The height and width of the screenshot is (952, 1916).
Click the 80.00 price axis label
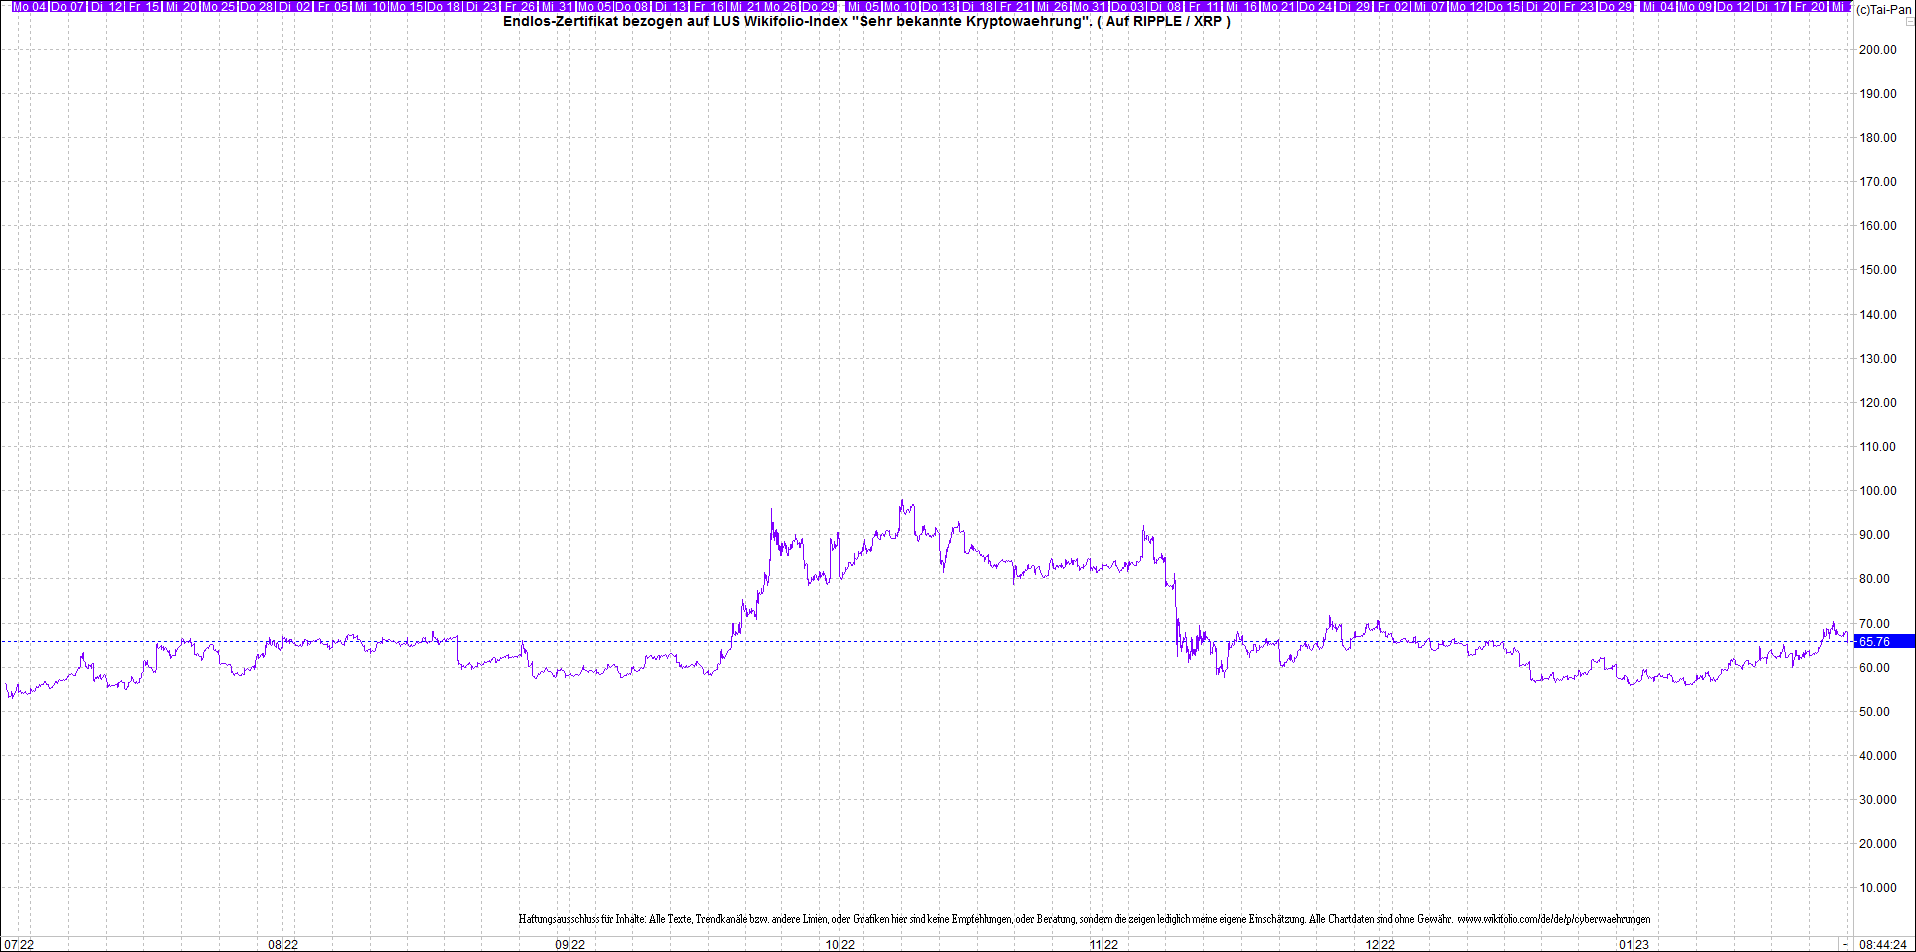(x=1874, y=578)
